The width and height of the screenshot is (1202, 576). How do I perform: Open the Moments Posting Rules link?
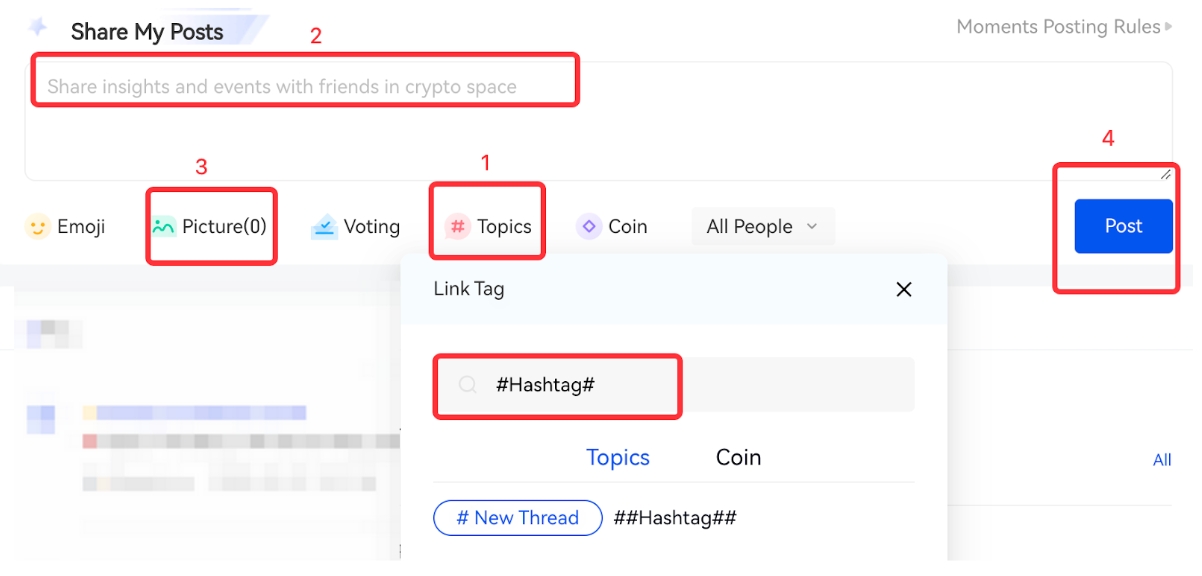(x=1058, y=27)
